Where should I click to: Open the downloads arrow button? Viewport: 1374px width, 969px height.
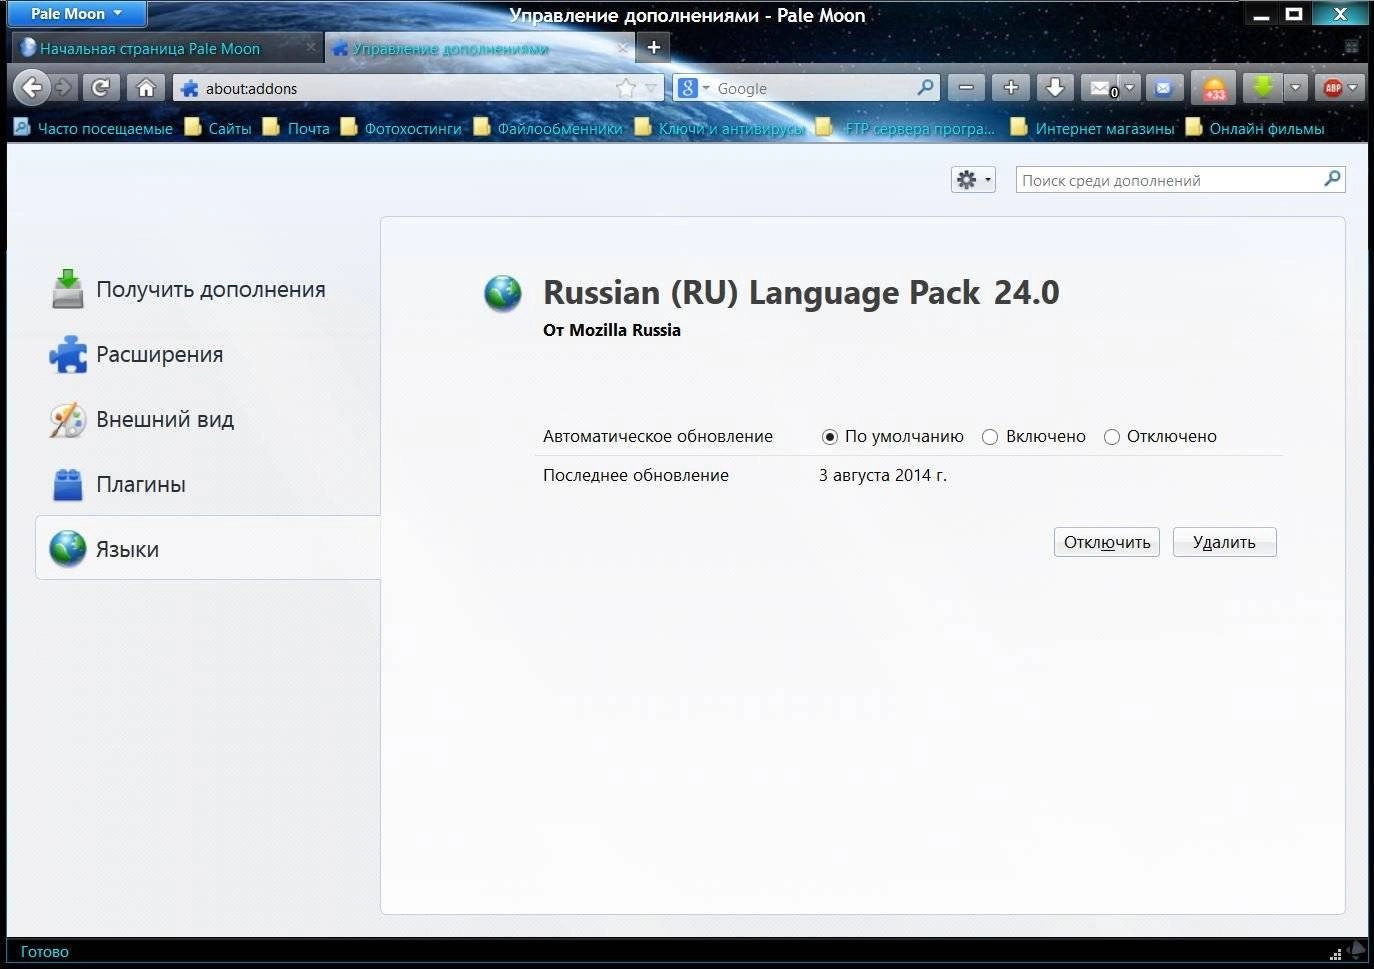pyautogui.click(x=1055, y=88)
